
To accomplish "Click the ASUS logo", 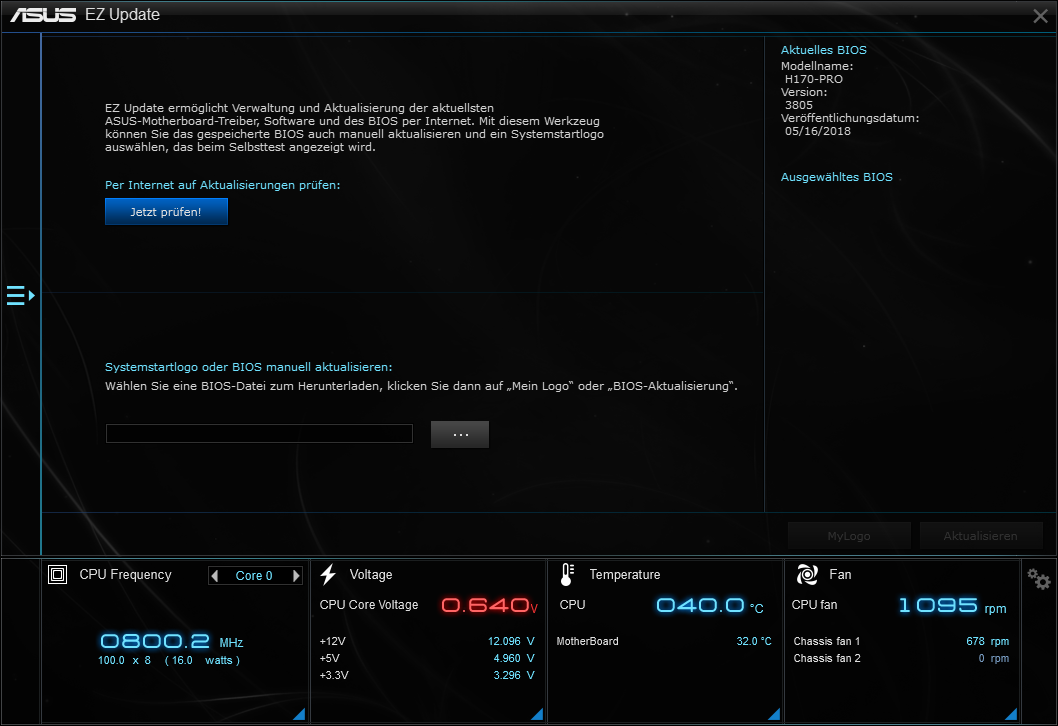I will tap(43, 15).
